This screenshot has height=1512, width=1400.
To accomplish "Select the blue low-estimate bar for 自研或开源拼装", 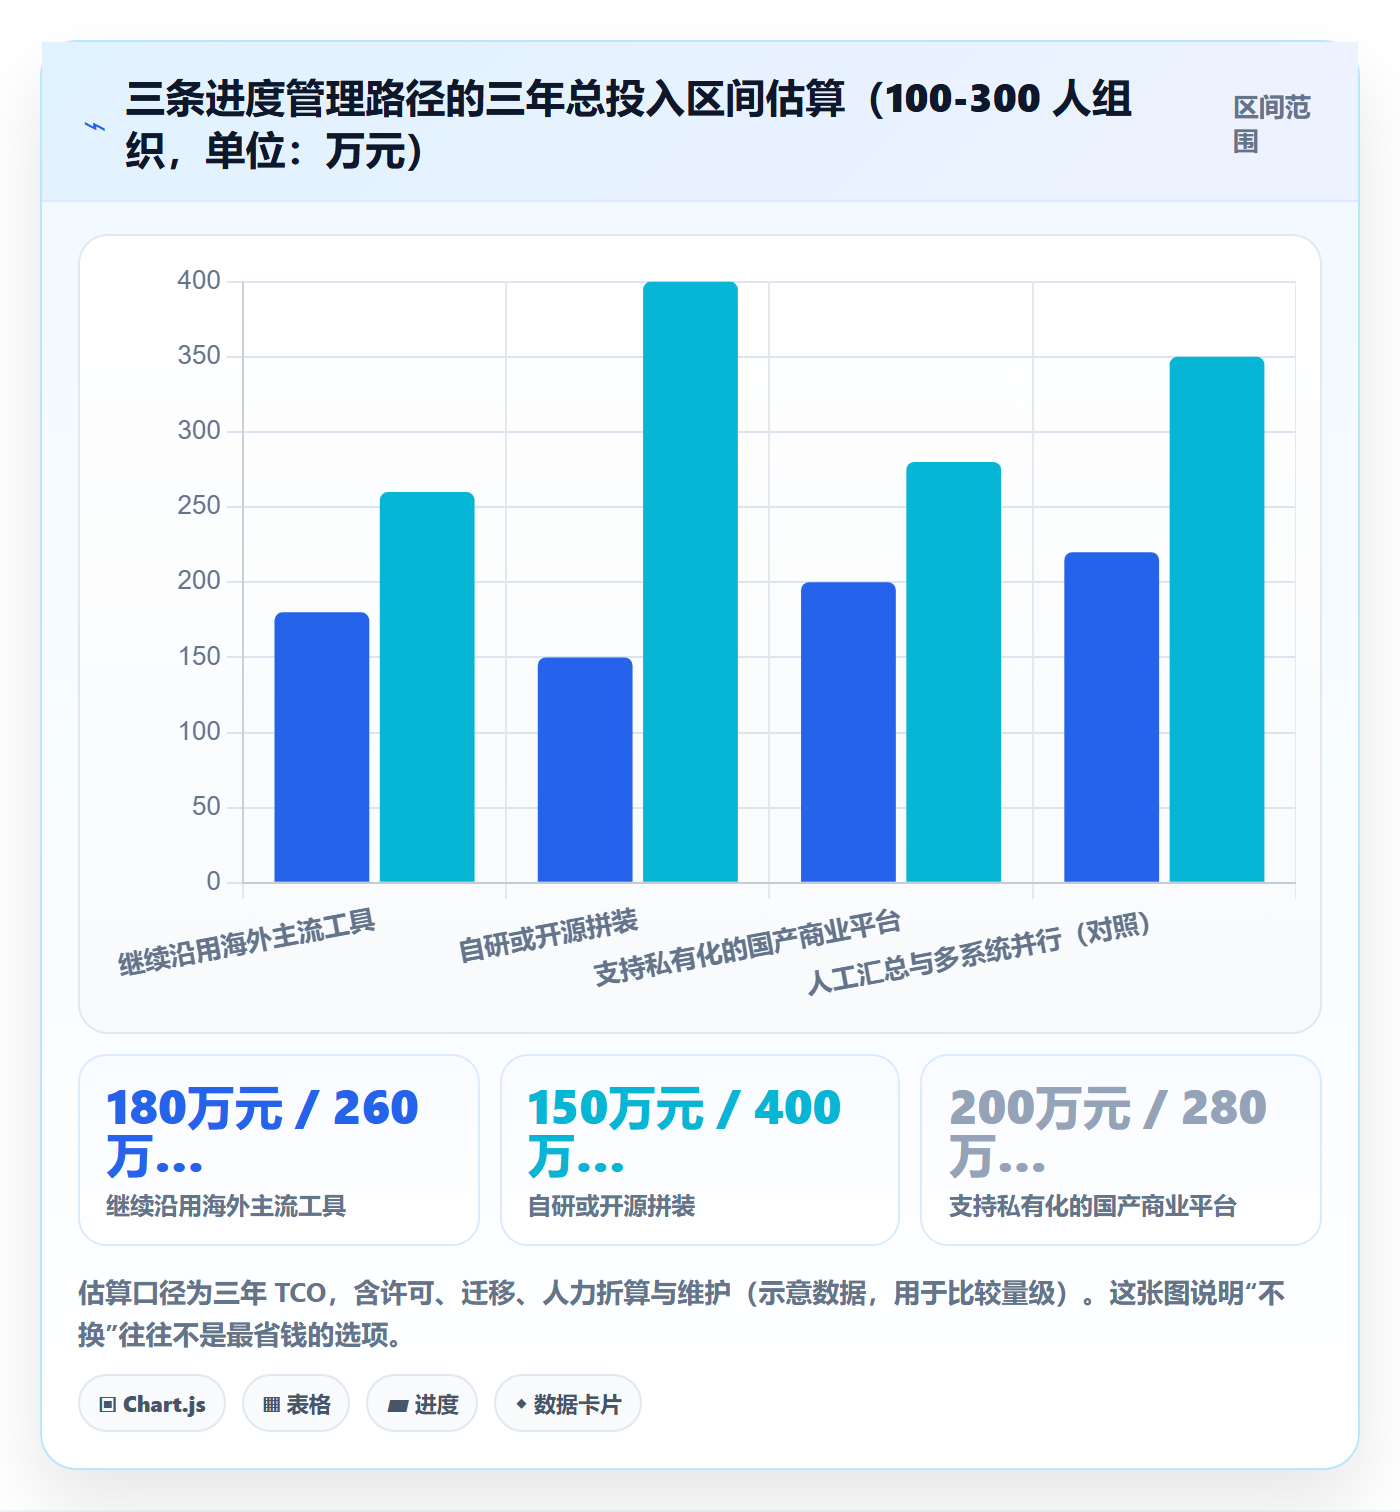I will tap(585, 770).
